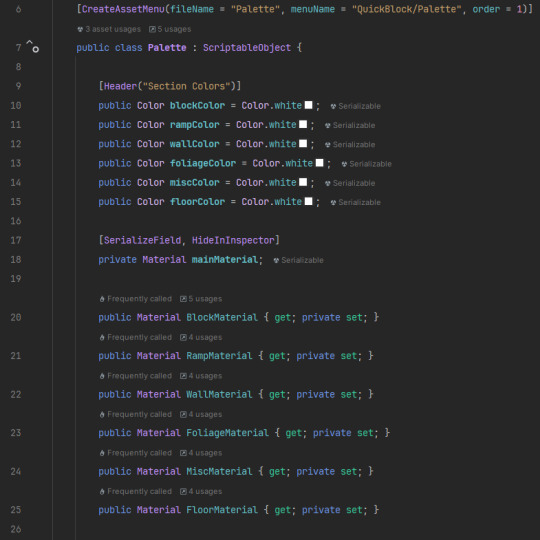The image size is (540, 540).
Task: Click Serializable hint next to wallColor
Action: point(350,145)
